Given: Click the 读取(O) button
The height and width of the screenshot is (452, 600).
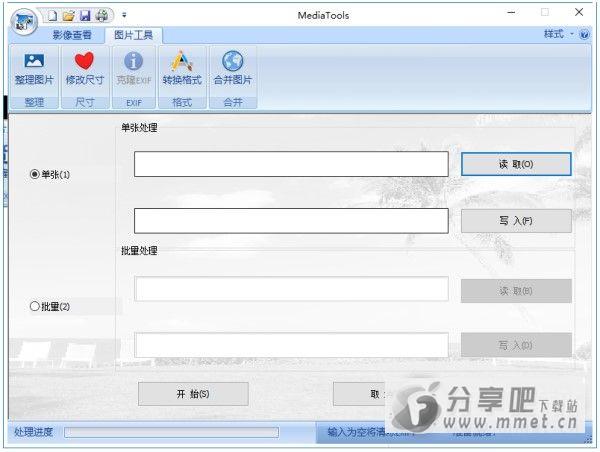Looking at the screenshot, I should point(516,164).
